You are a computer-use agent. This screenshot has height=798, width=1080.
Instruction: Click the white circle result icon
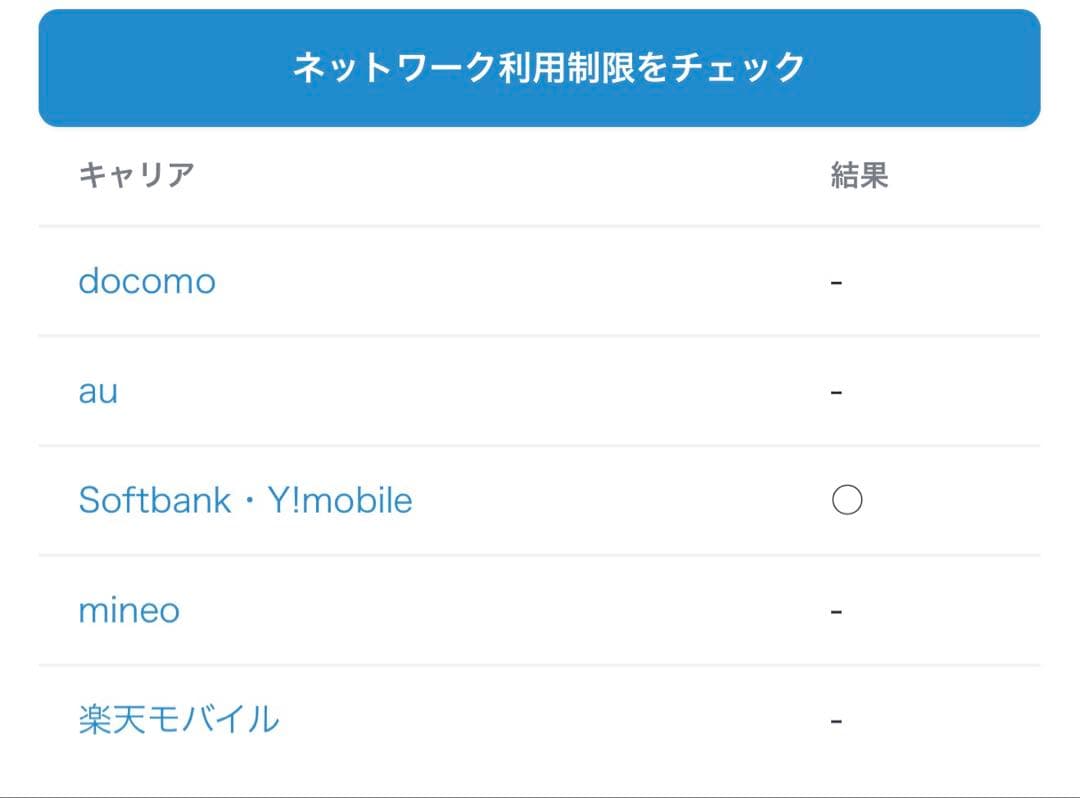(x=847, y=500)
